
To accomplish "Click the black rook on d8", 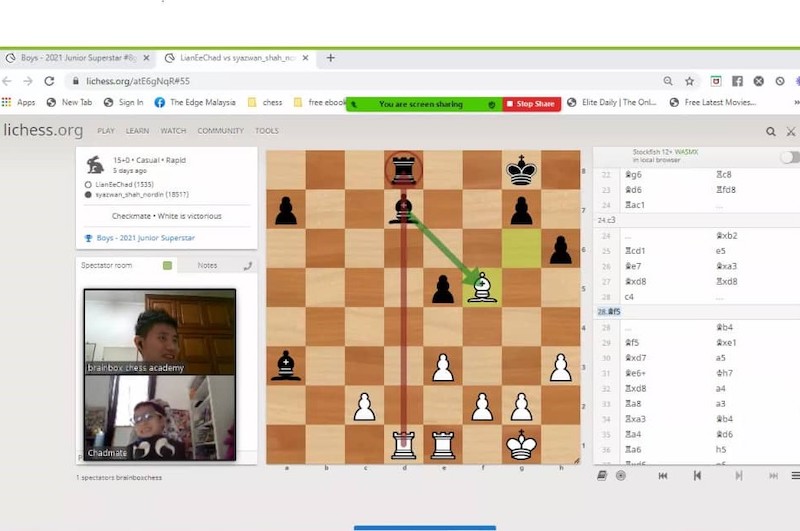I will 404,170.
